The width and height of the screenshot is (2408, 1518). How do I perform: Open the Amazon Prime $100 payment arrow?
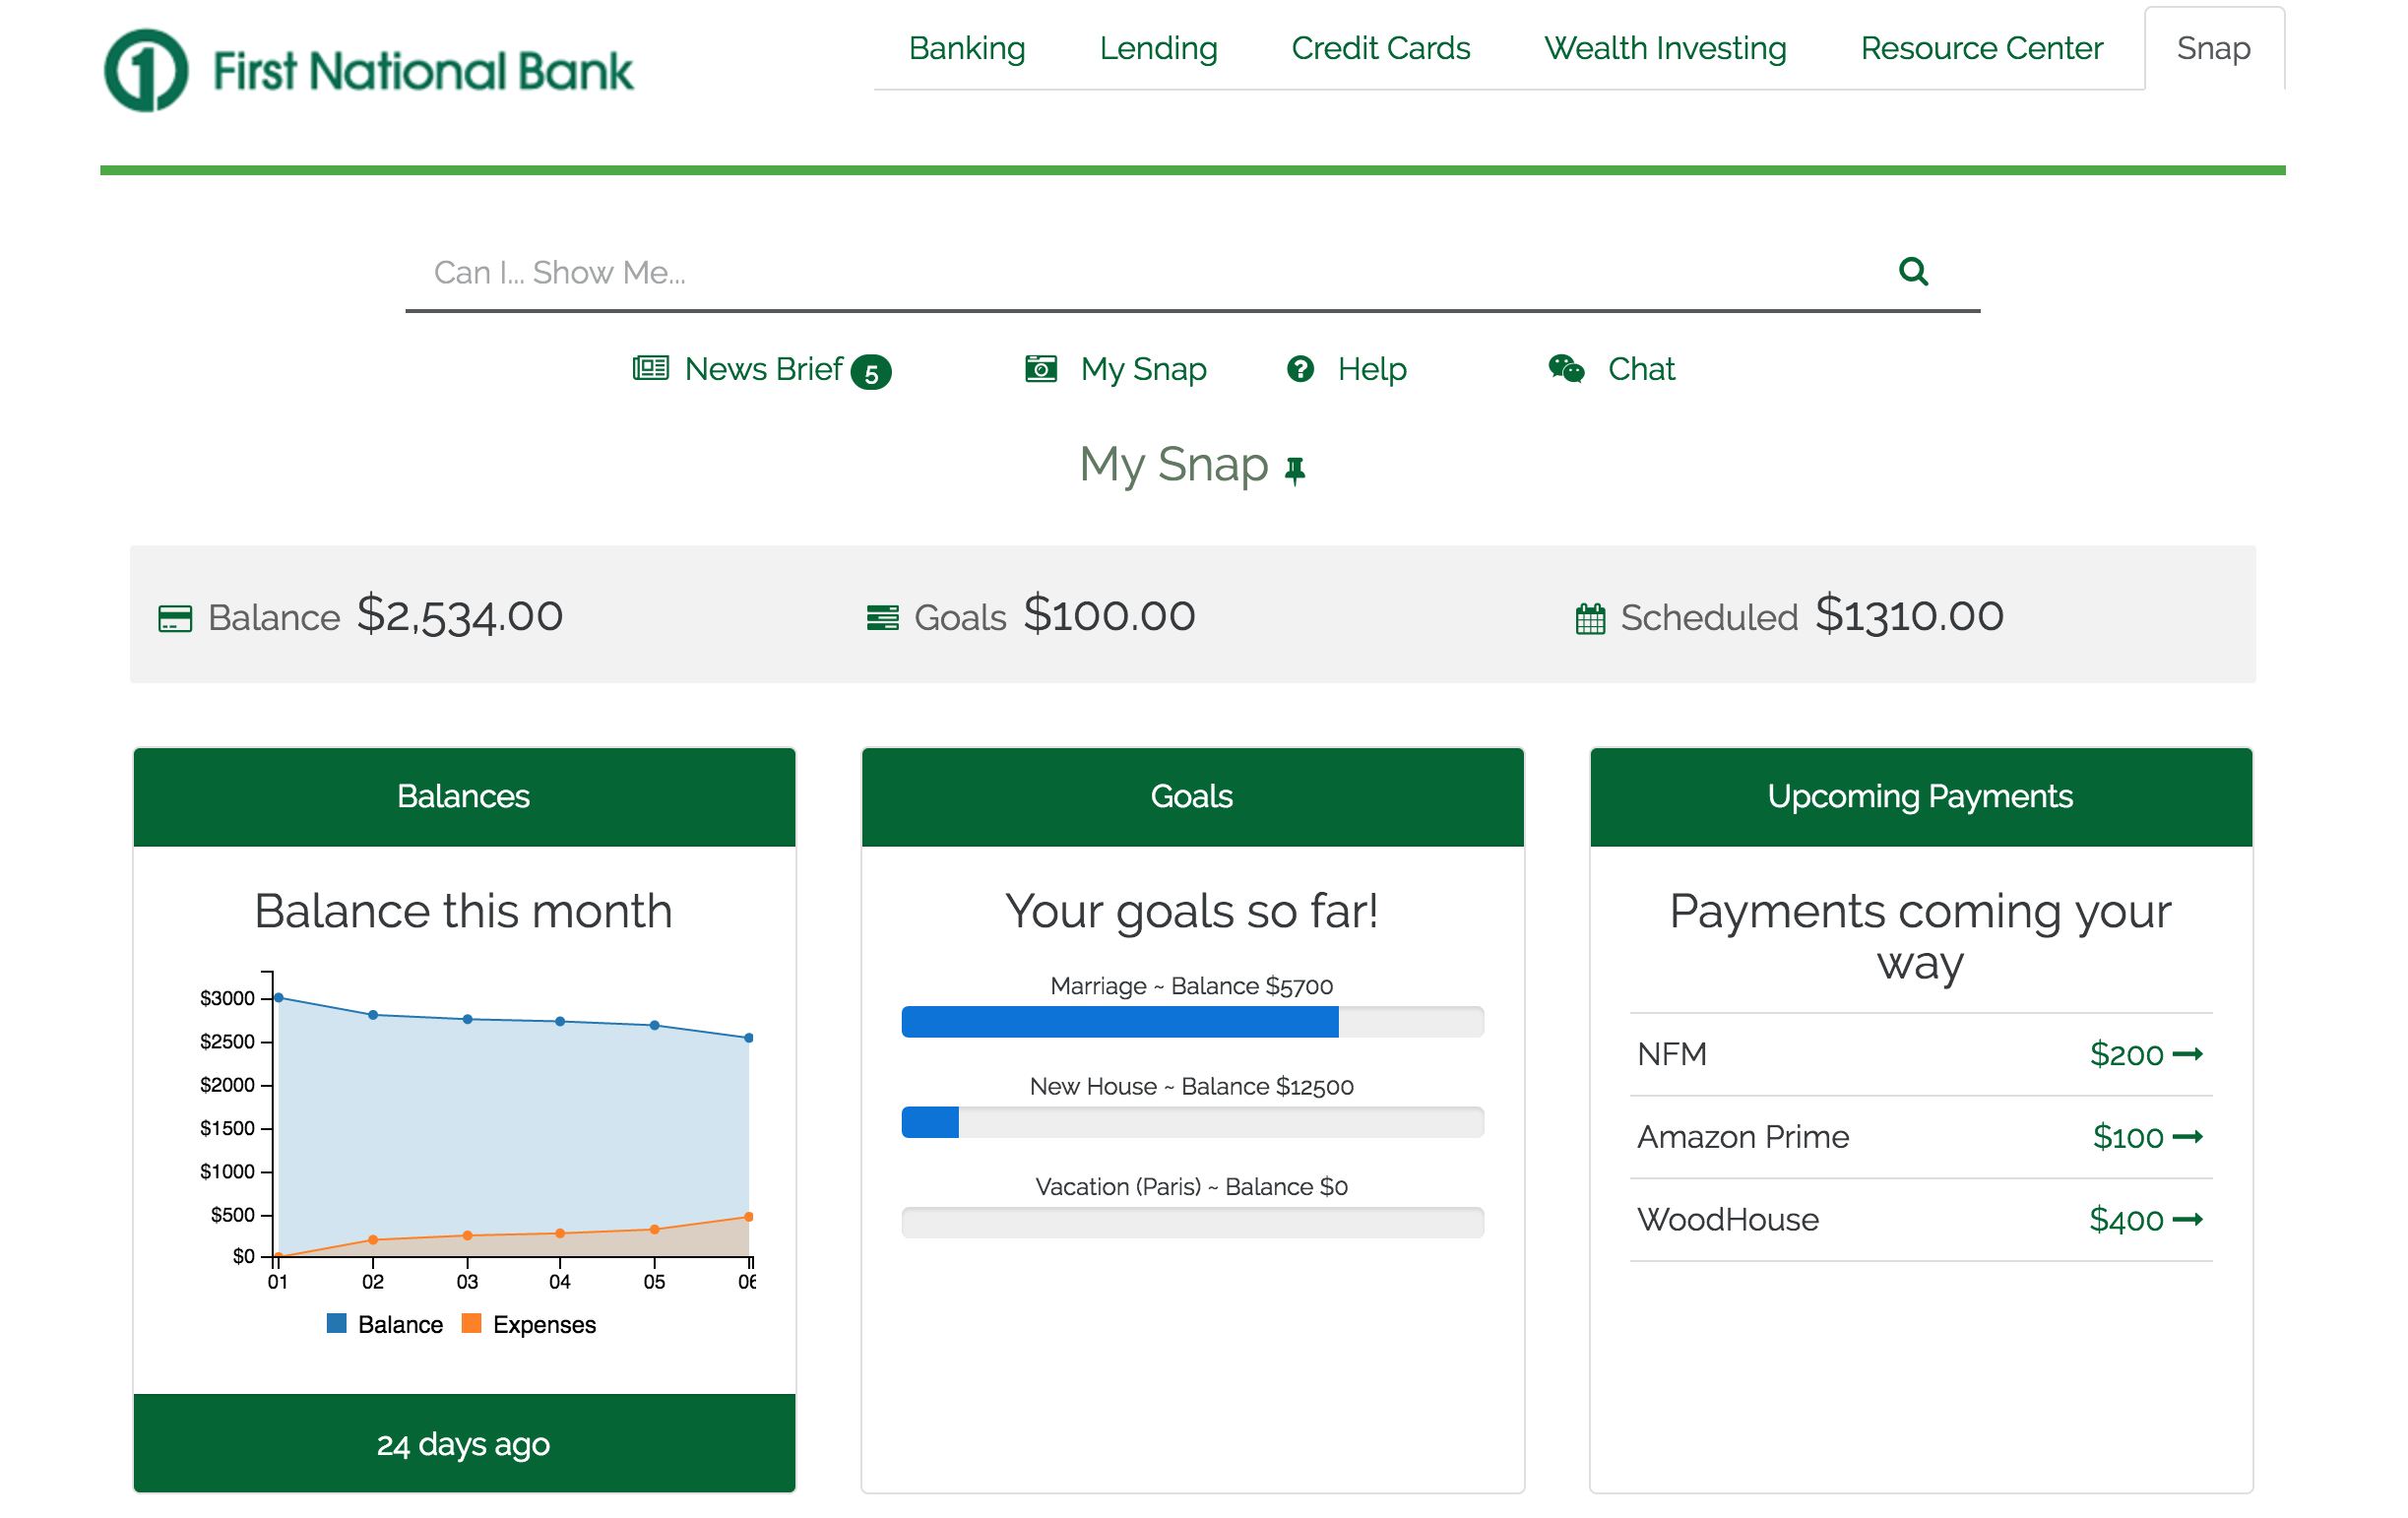click(x=2187, y=1136)
